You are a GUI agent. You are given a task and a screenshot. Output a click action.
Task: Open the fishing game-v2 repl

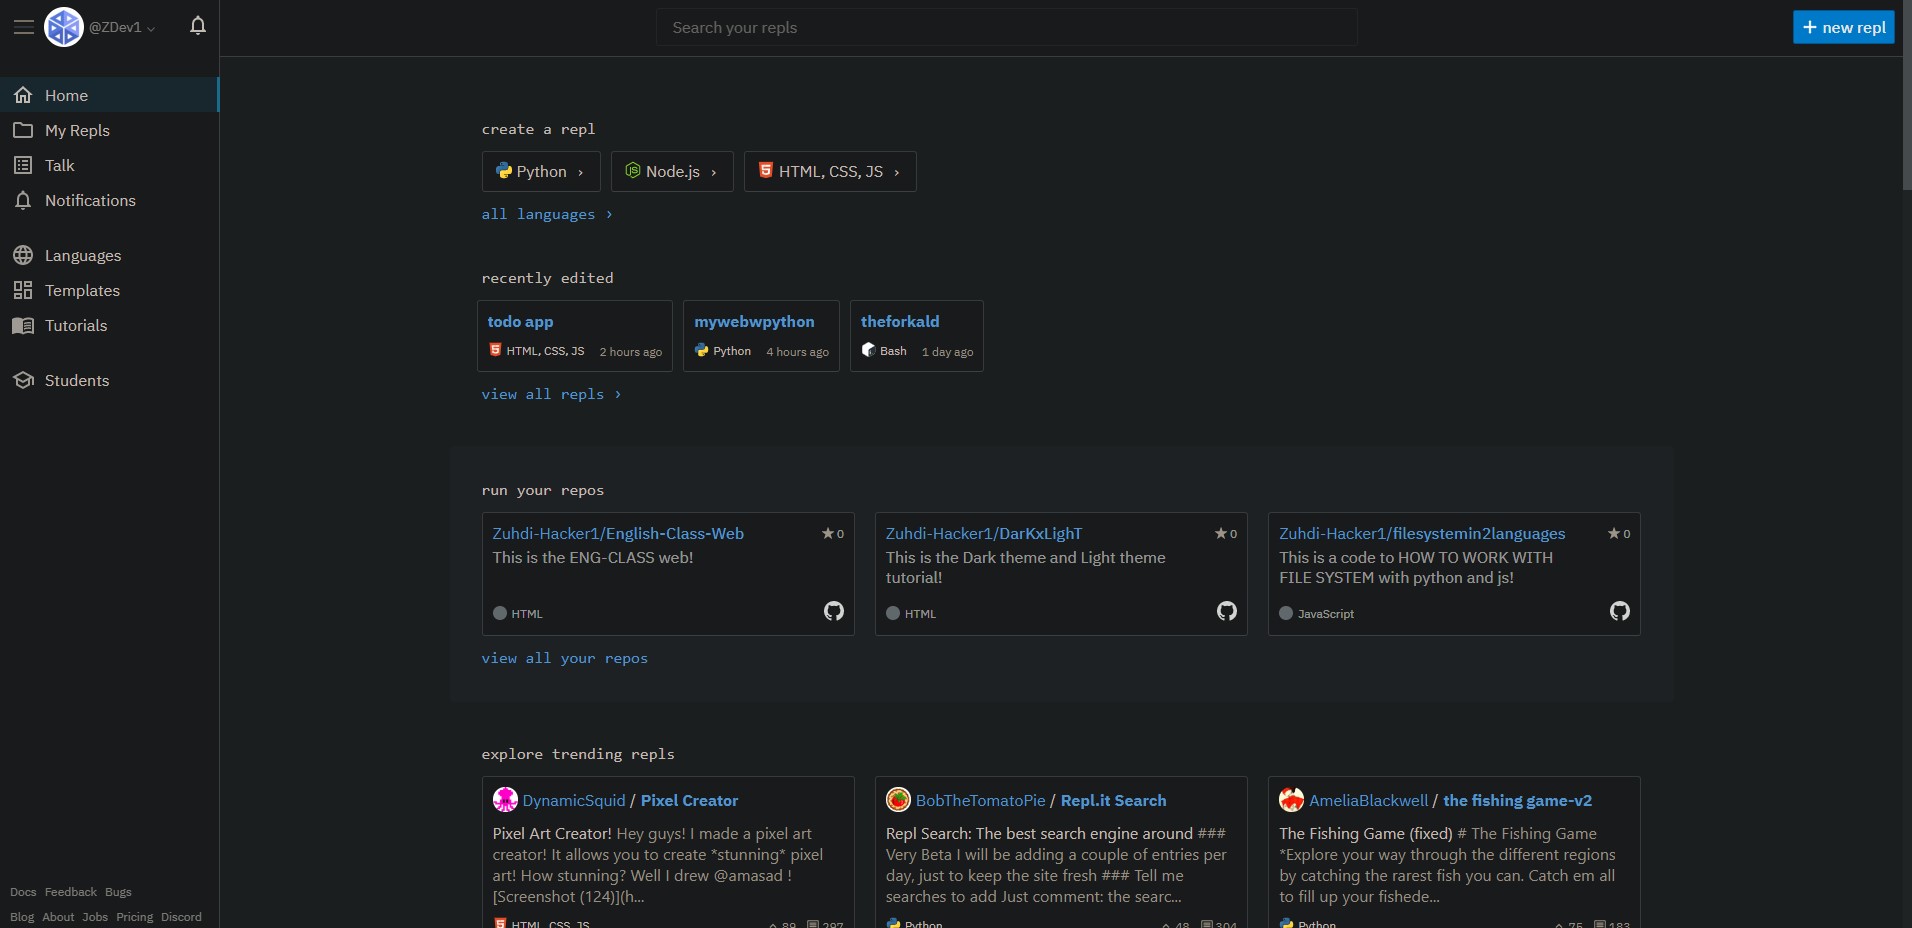coord(1517,800)
